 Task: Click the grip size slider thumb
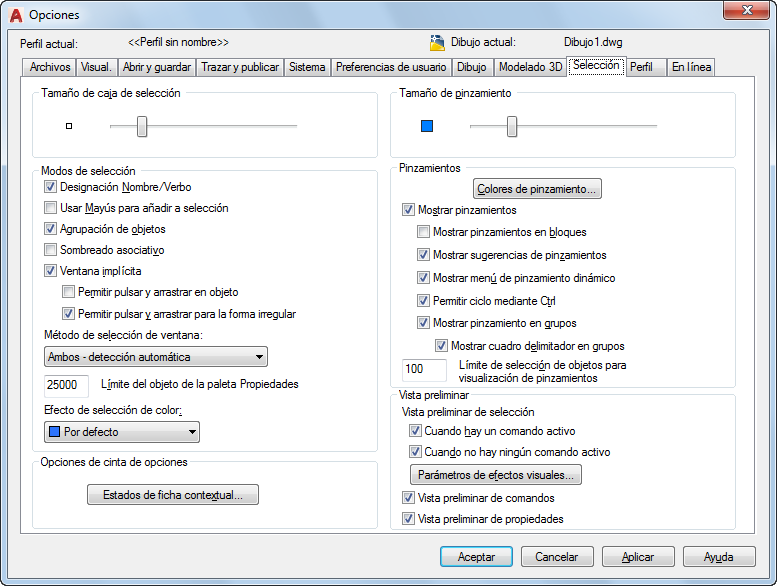(512, 126)
